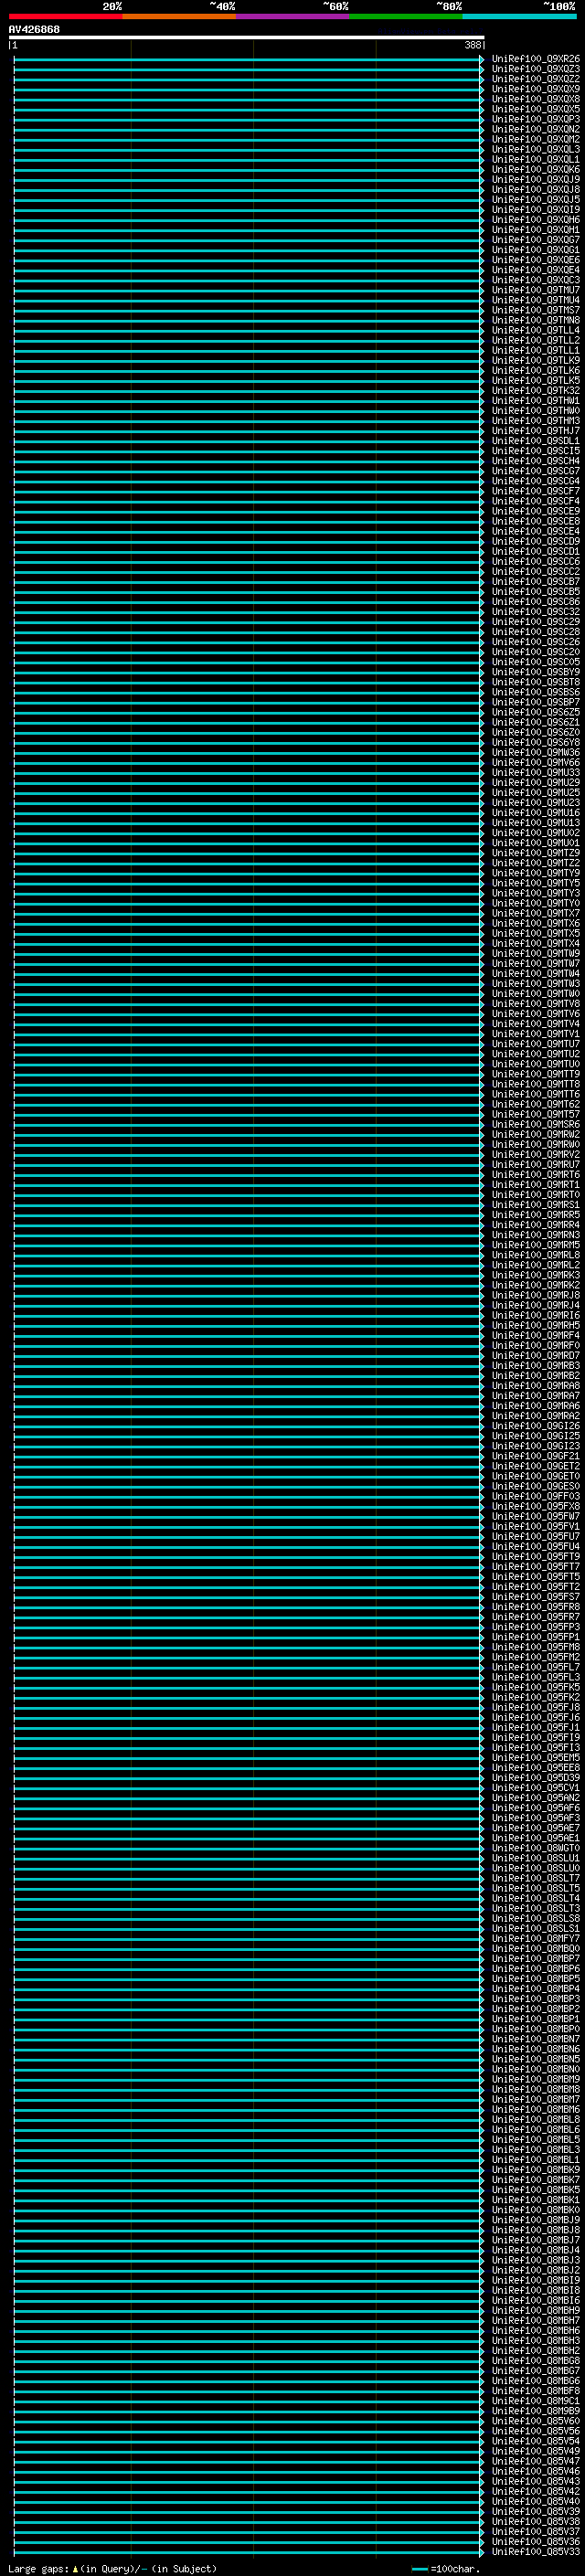Click the red 20% identity color bar
This screenshot has width=585, height=2576.
click(66, 16)
